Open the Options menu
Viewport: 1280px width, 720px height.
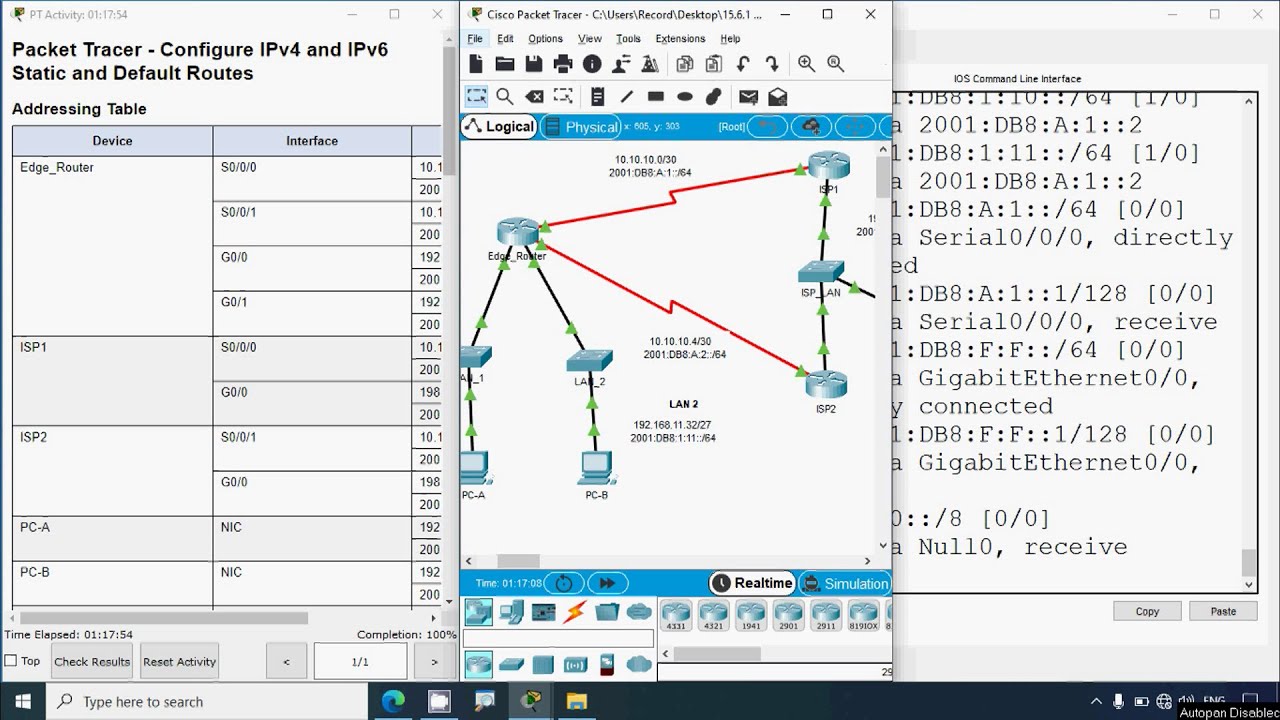coord(545,39)
